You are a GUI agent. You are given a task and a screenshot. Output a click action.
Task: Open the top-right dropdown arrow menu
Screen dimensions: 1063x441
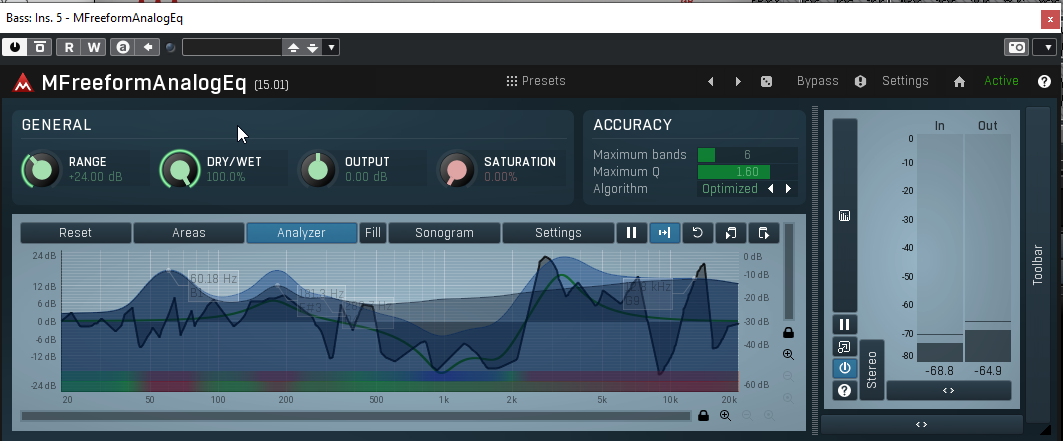(x=1043, y=47)
